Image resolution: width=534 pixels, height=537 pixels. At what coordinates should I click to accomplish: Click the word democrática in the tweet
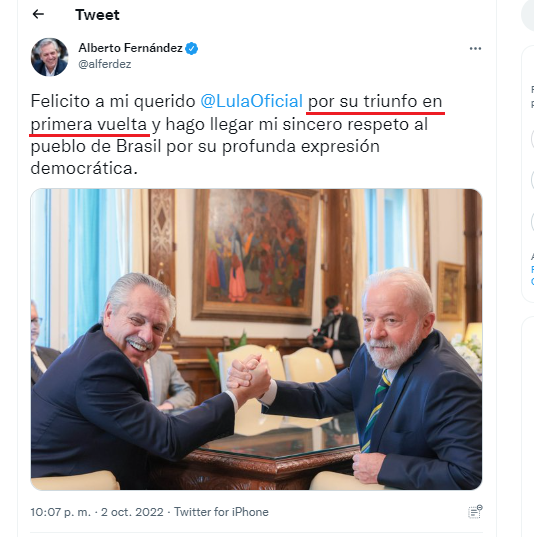tap(84, 168)
